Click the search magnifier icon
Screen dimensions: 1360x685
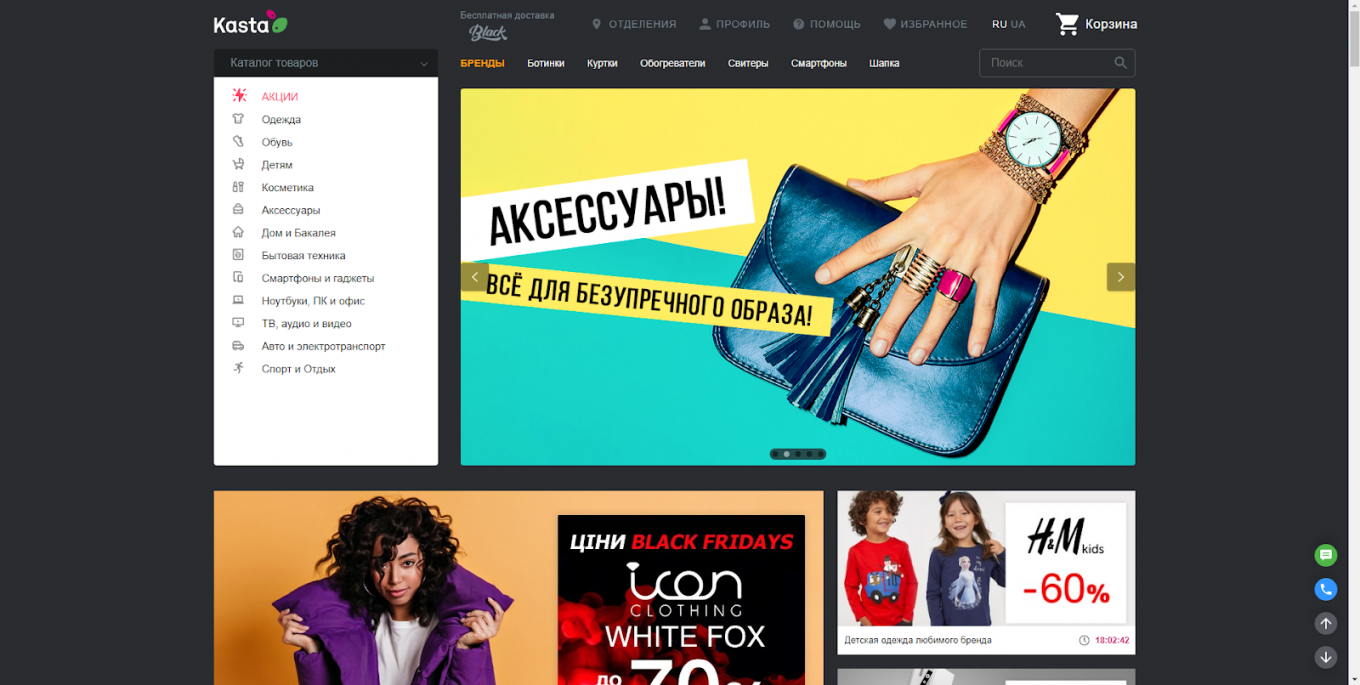coord(1121,62)
